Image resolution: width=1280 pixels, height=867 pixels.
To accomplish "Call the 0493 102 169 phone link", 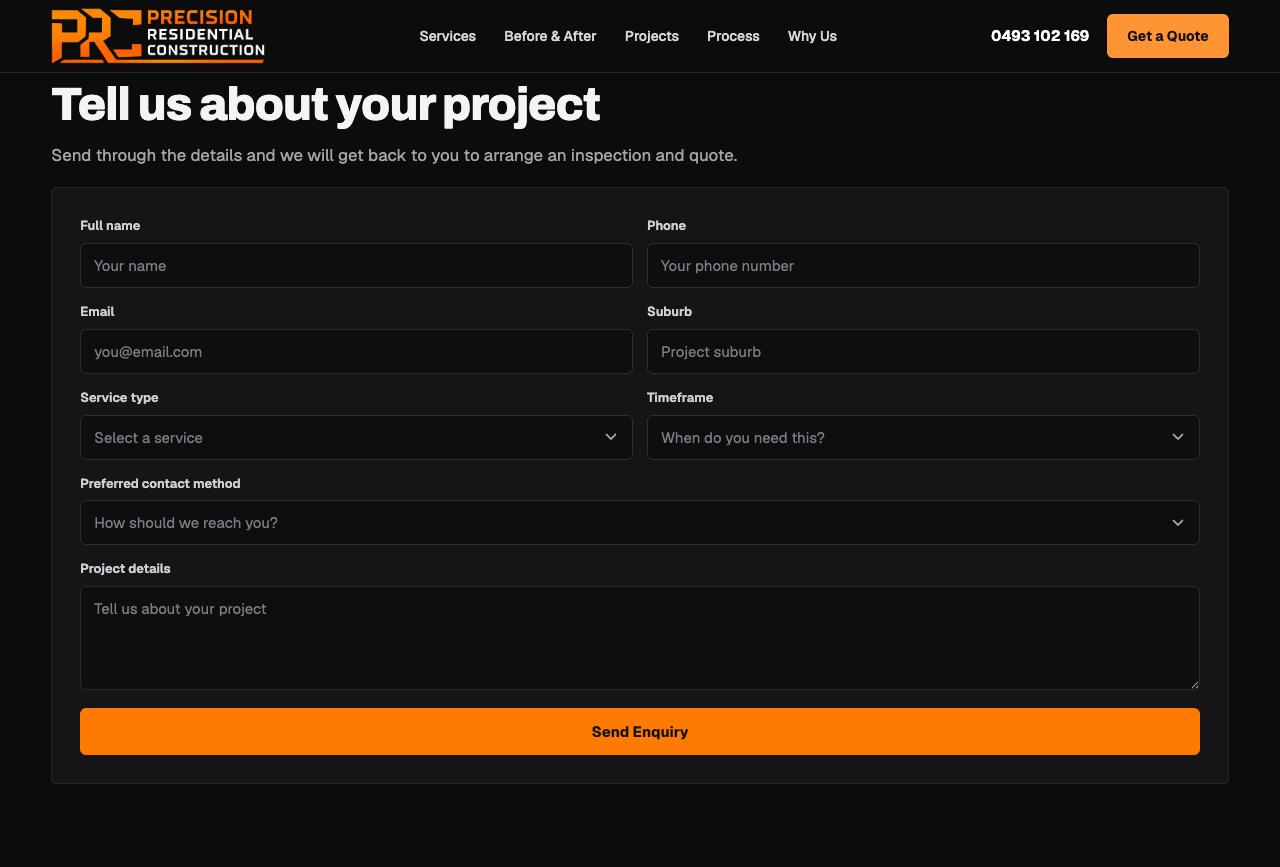I will [1040, 36].
